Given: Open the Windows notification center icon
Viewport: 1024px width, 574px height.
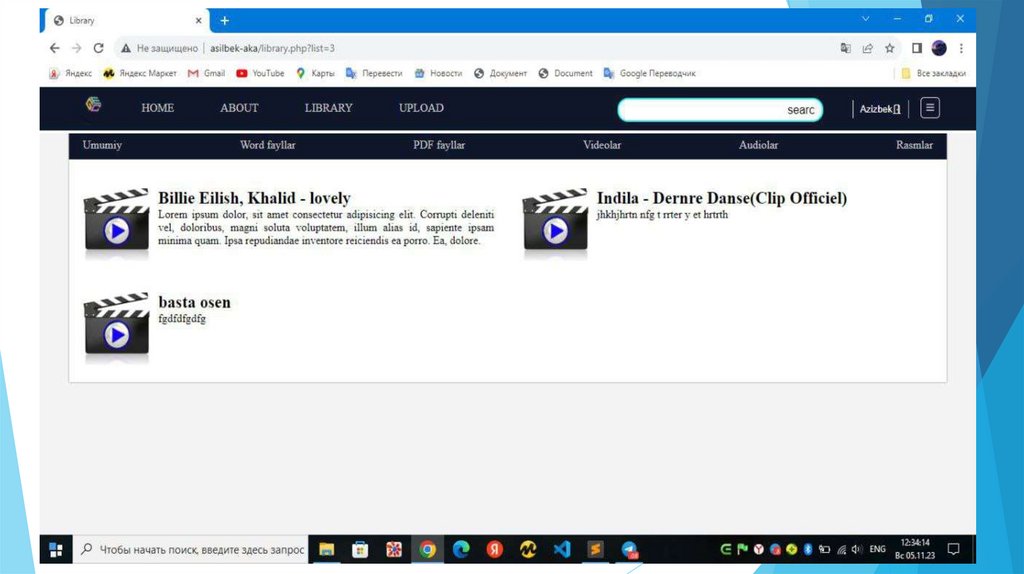Looking at the screenshot, I should point(953,549).
